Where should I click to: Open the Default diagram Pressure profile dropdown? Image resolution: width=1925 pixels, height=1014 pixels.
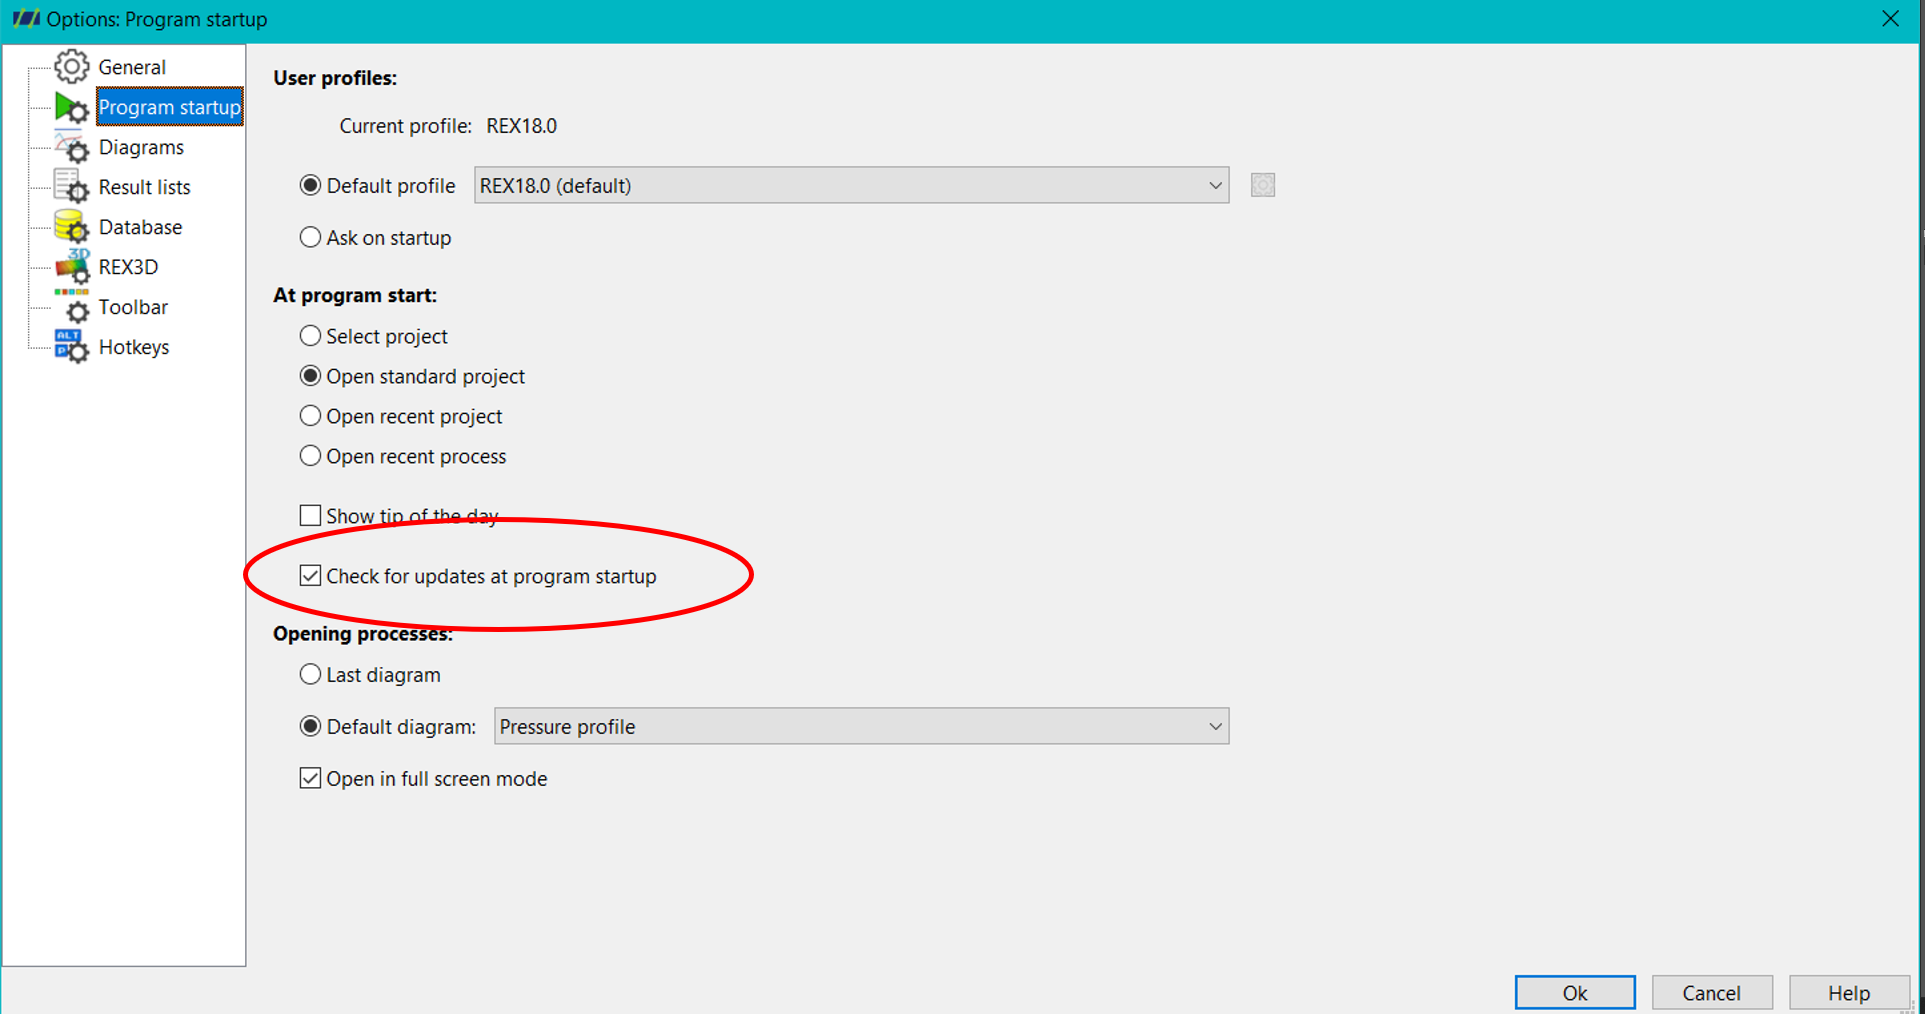(861, 727)
